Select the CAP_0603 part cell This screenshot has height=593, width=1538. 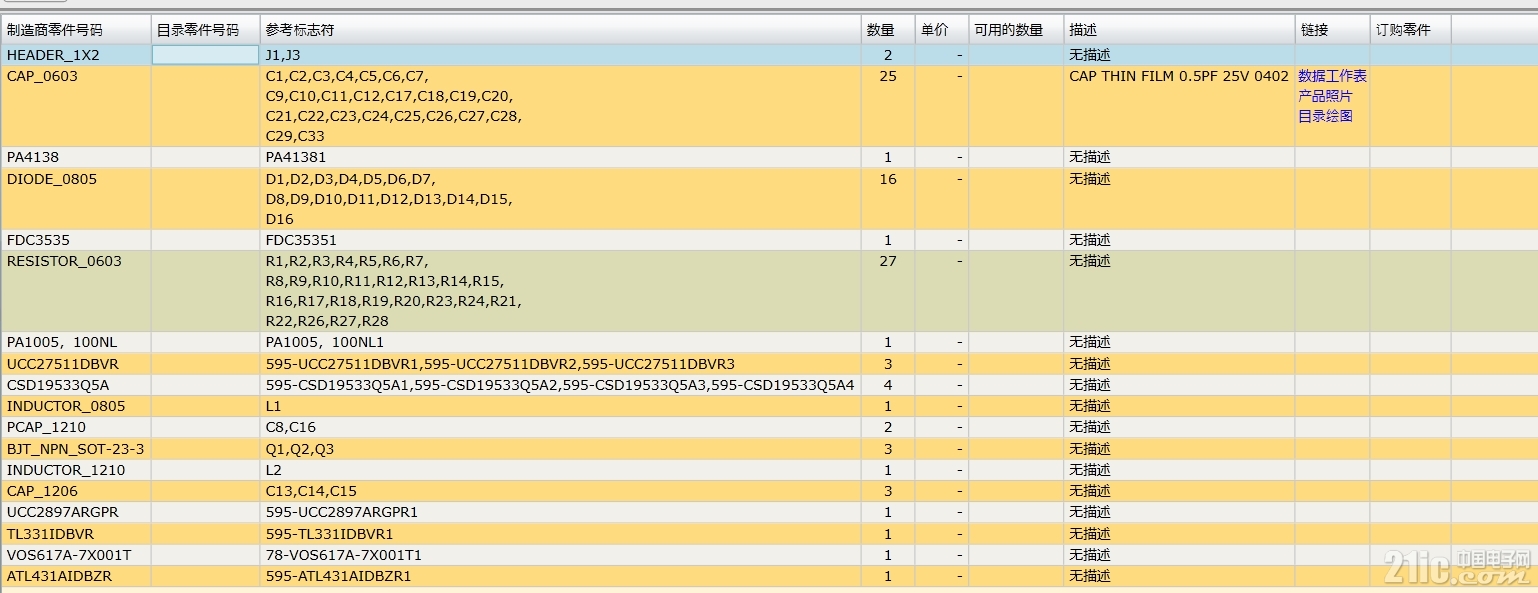click(76, 106)
